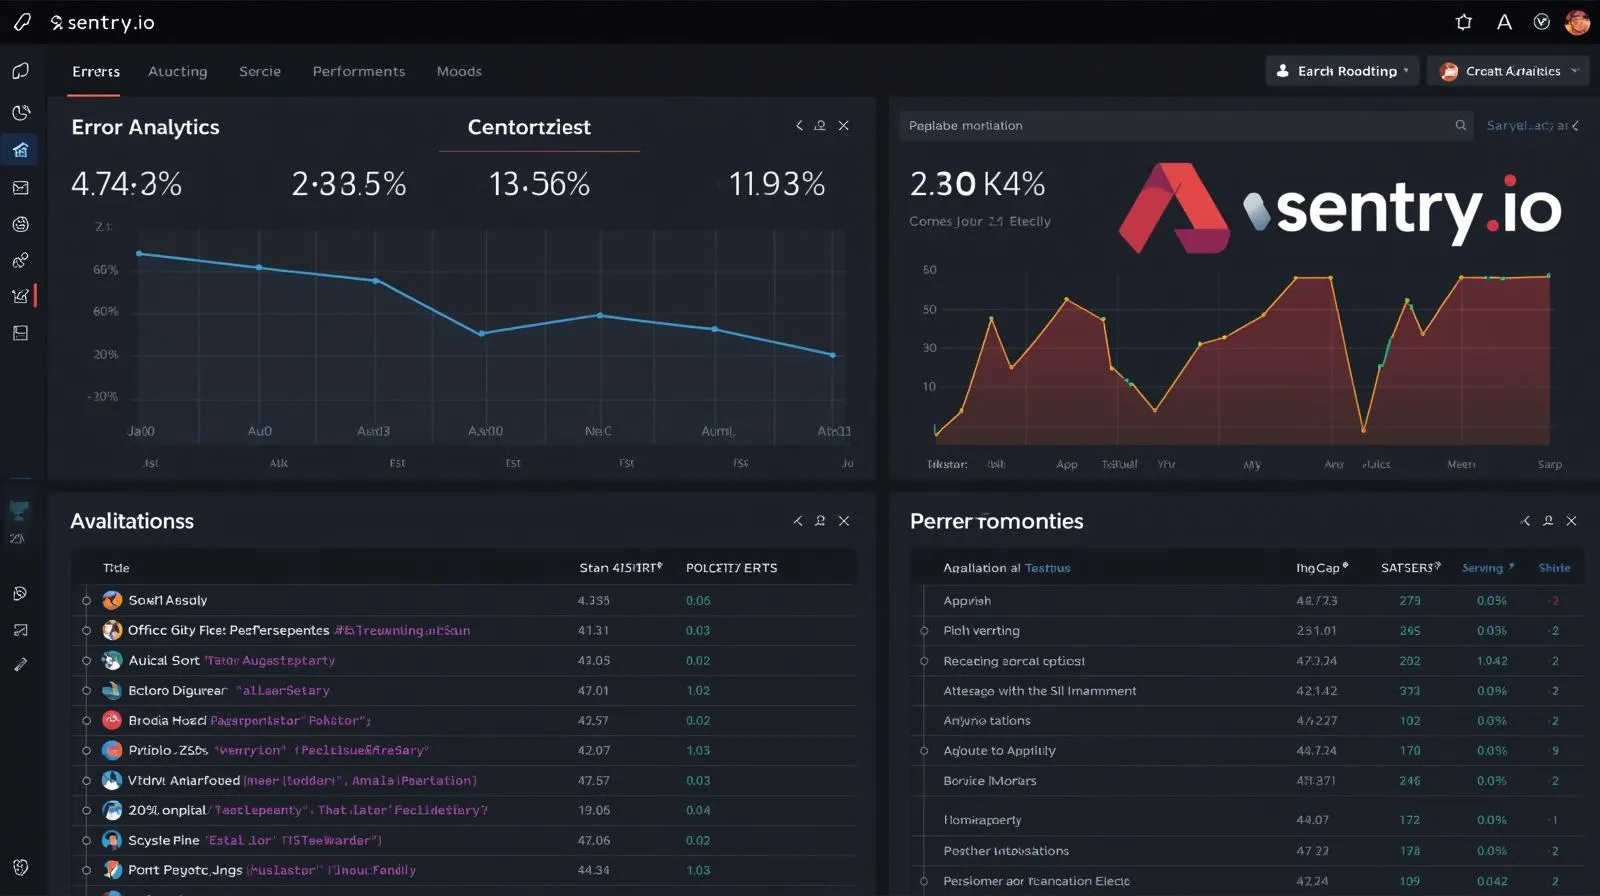Screen dimensions: 1600x896
Task: Open the bottom badge sidebar icon
Action: pos(20,867)
